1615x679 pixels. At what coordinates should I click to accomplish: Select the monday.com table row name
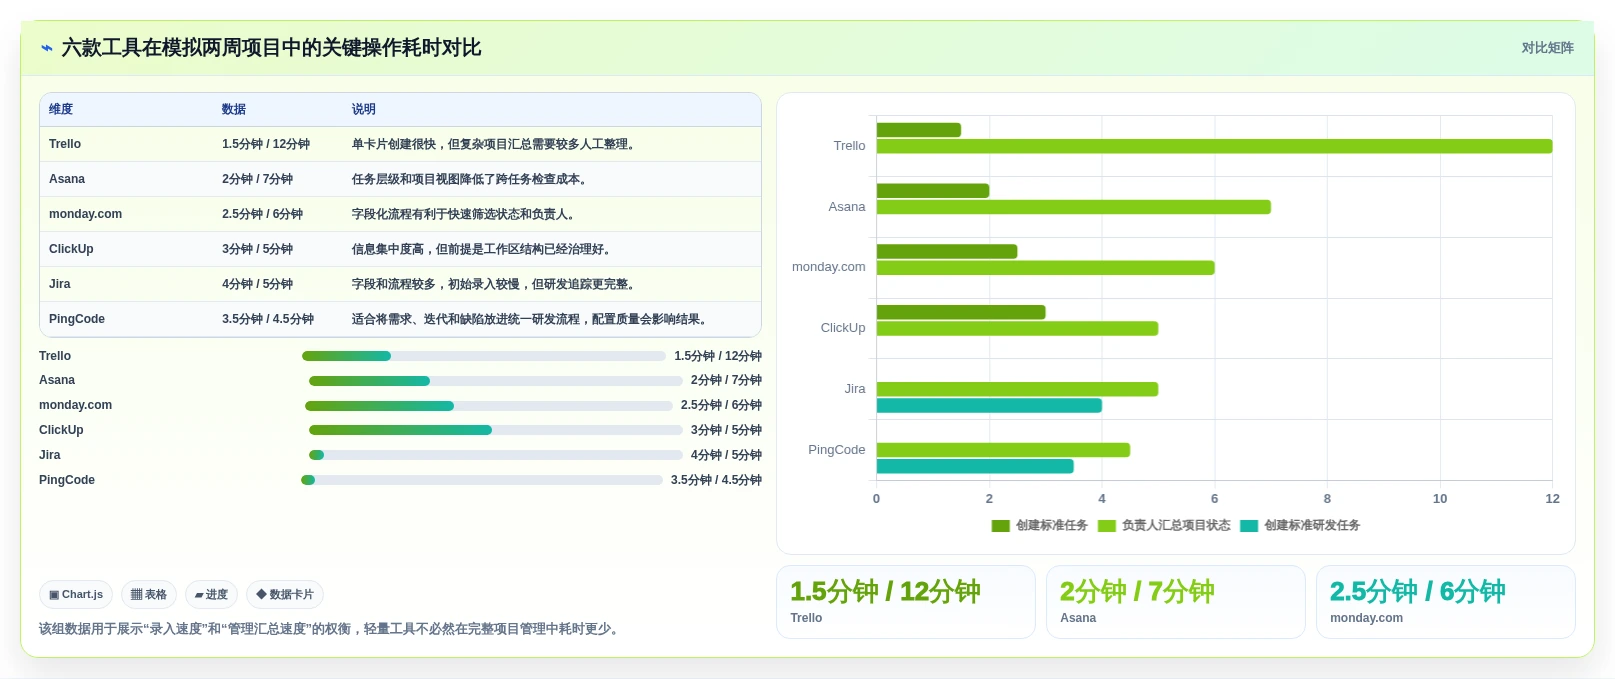(85, 214)
